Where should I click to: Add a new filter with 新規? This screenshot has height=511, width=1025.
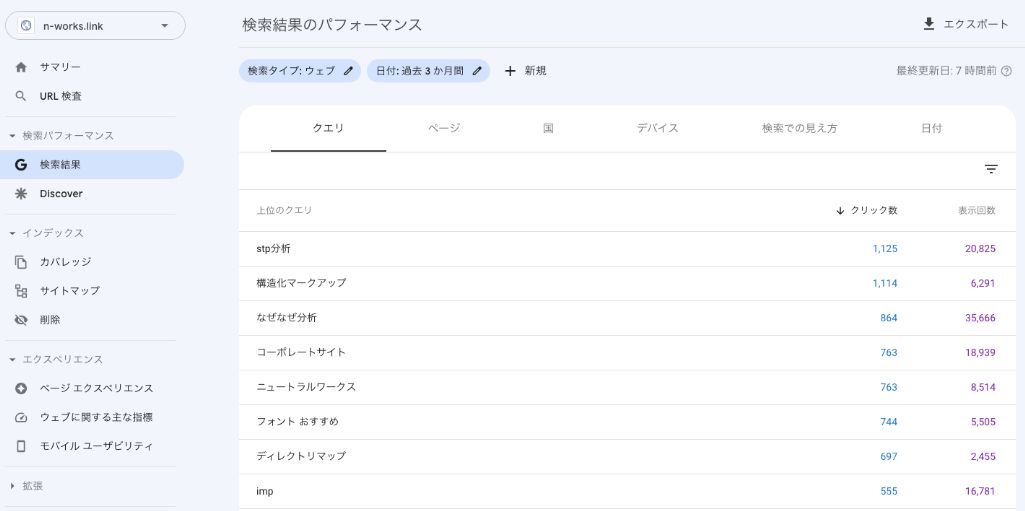[x=526, y=71]
